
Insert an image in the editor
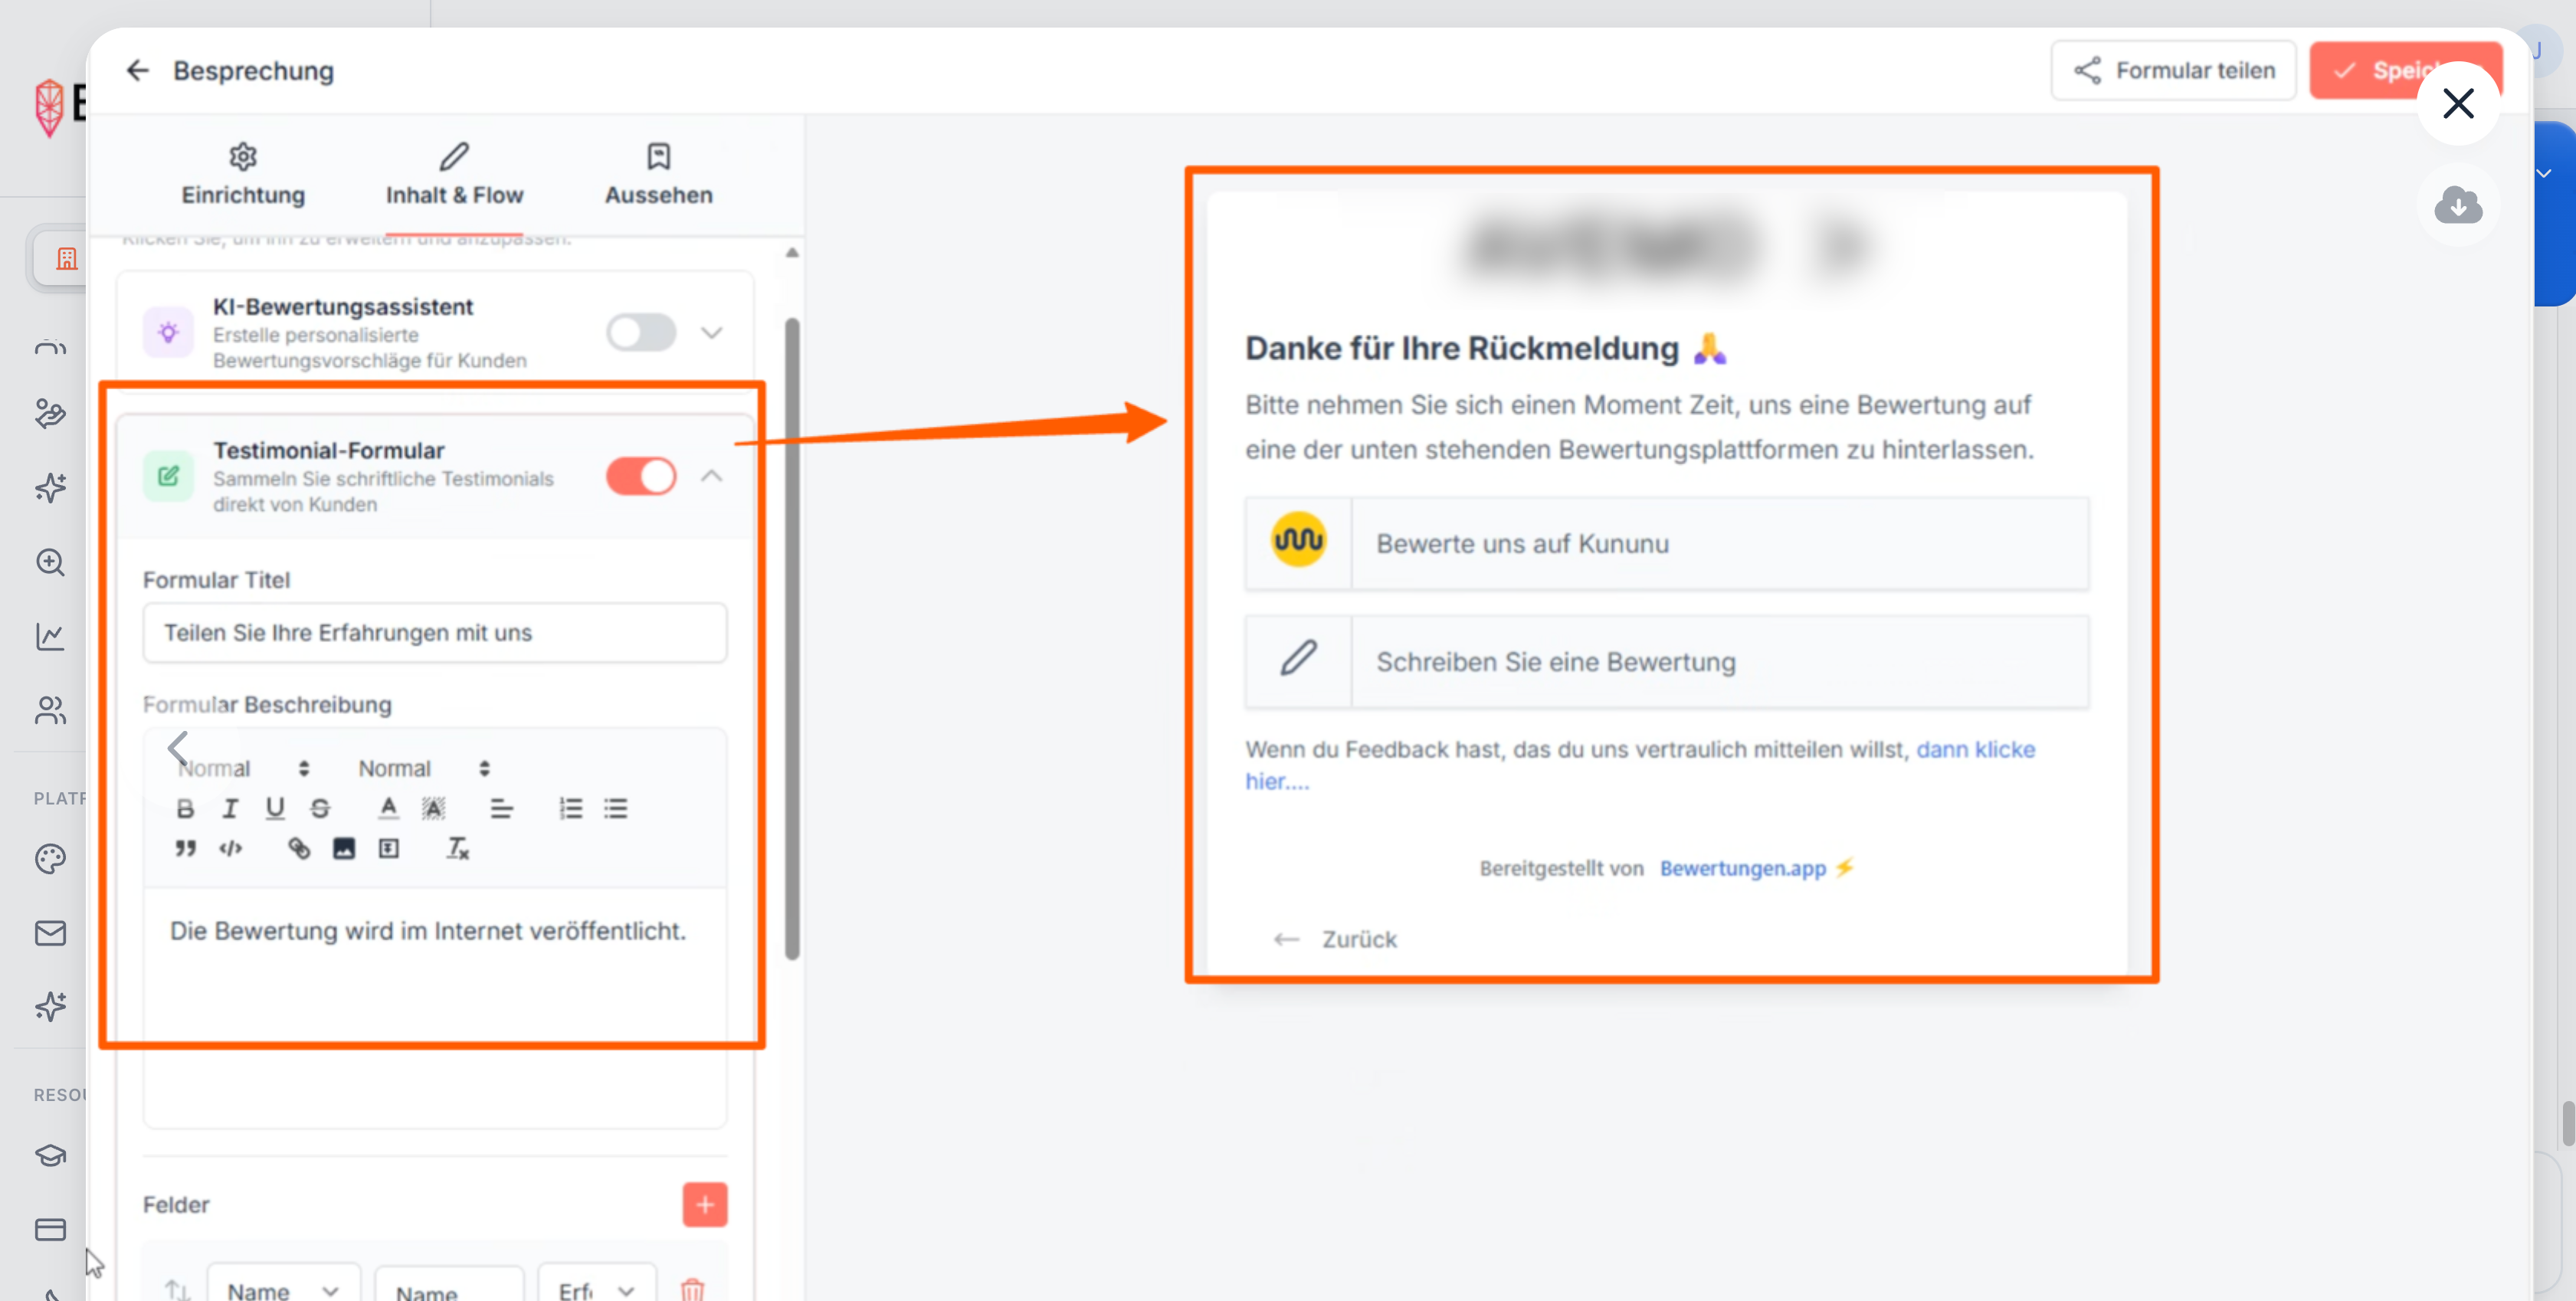point(344,848)
